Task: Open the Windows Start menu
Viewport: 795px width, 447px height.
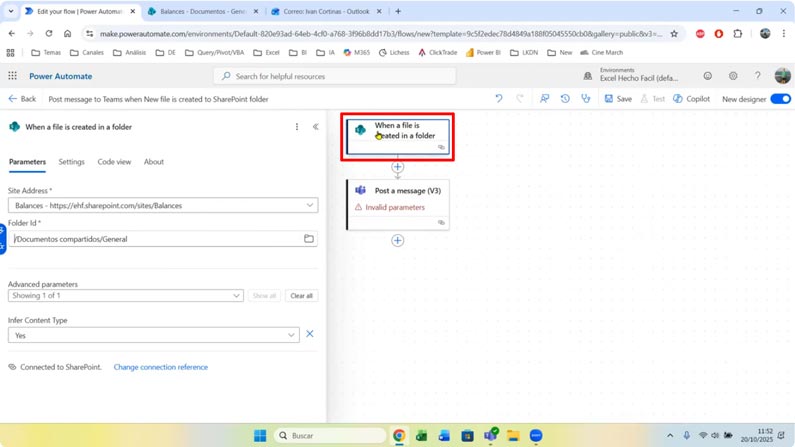Action: [260, 435]
